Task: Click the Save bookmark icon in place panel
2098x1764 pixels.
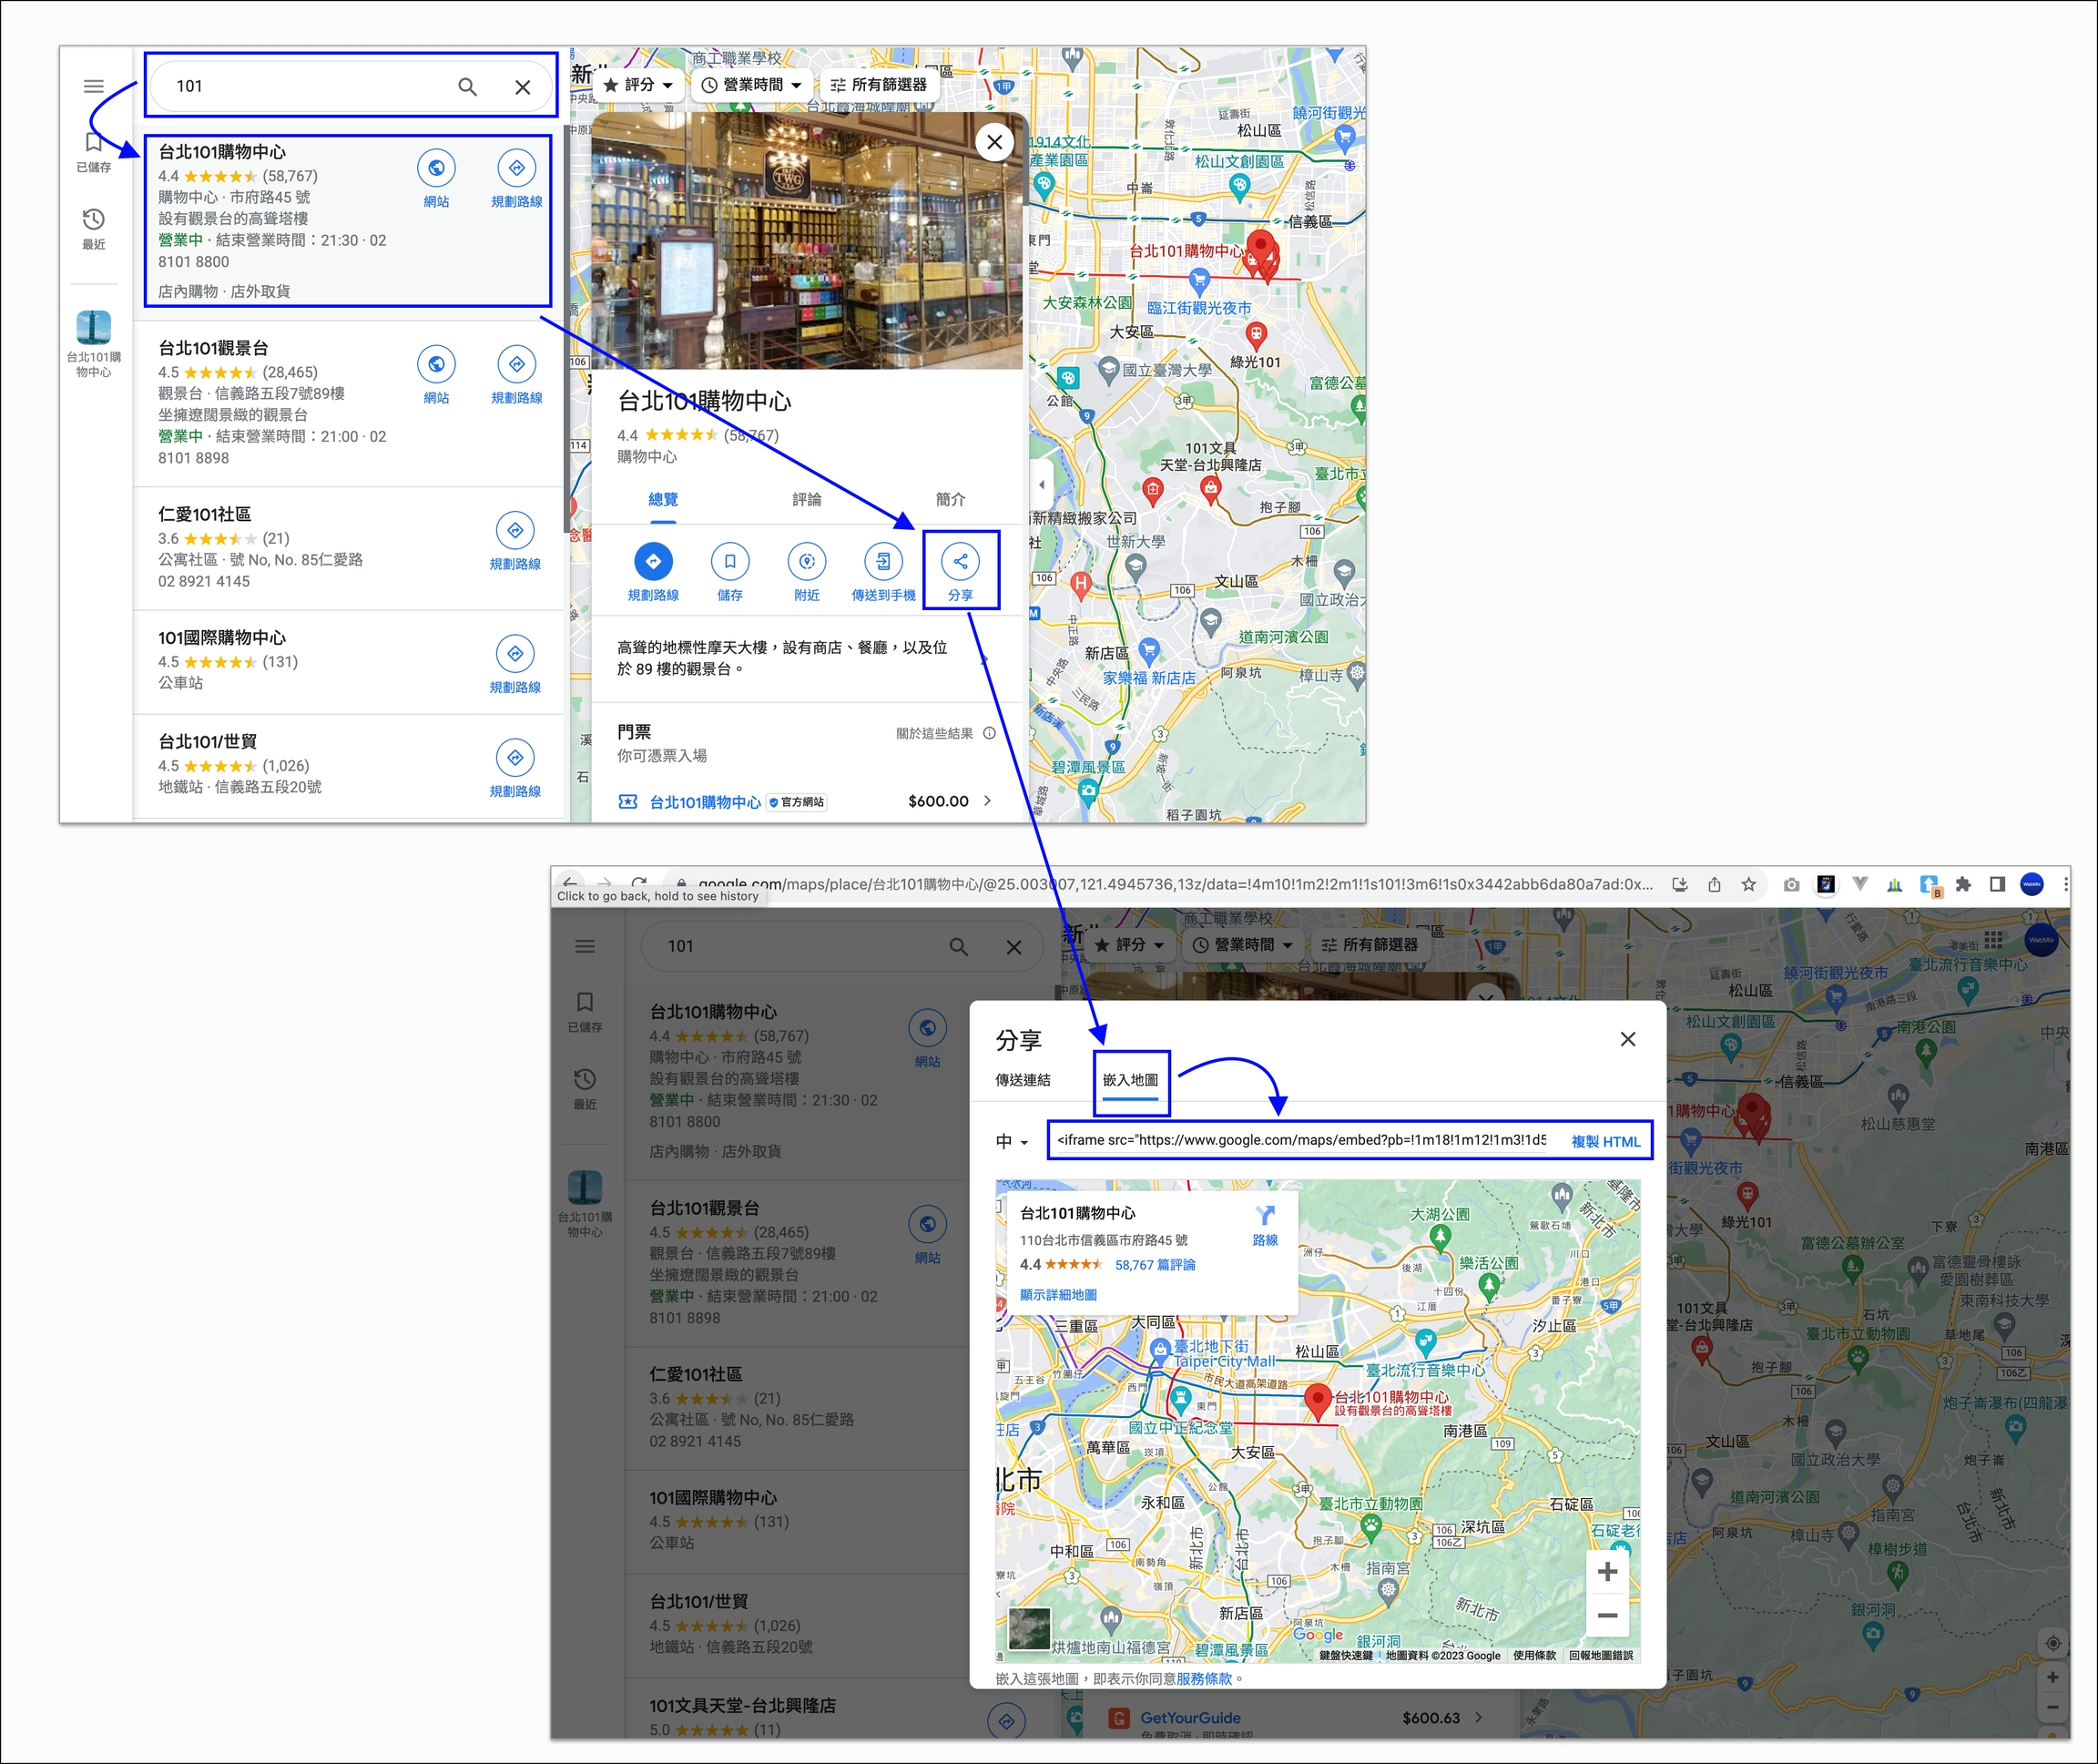Action: (x=730, y=562)
